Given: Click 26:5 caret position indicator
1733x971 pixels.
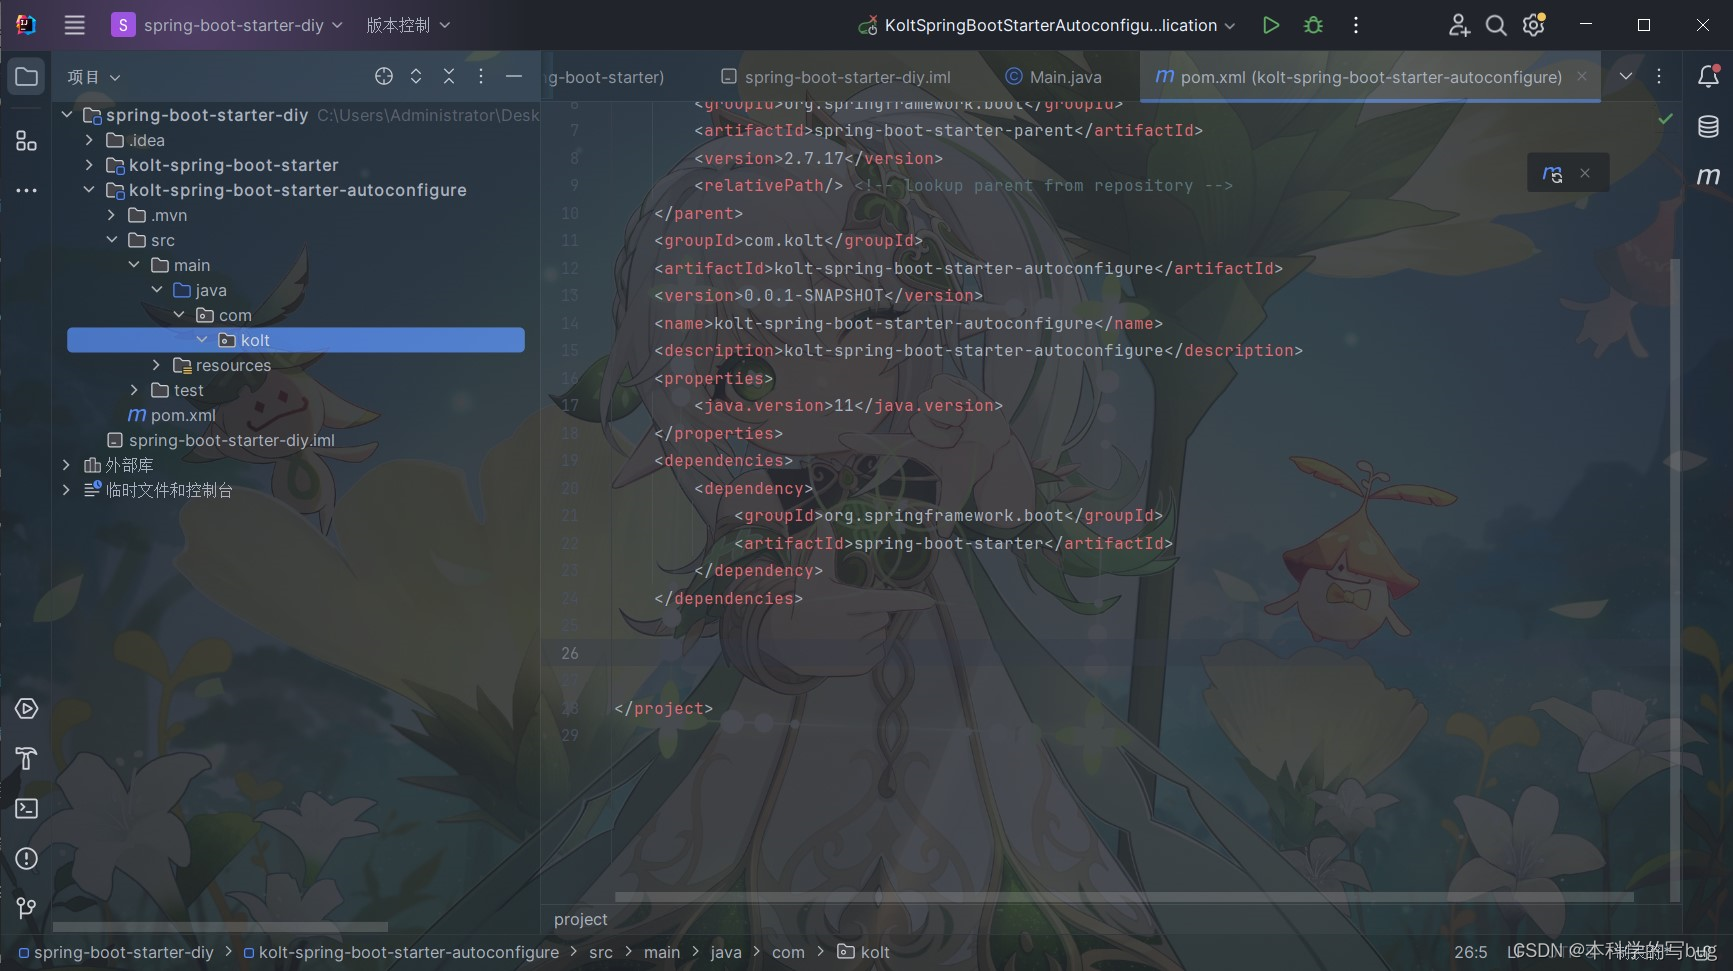Looking at the screenshot, I should (x=1470, y=952).
